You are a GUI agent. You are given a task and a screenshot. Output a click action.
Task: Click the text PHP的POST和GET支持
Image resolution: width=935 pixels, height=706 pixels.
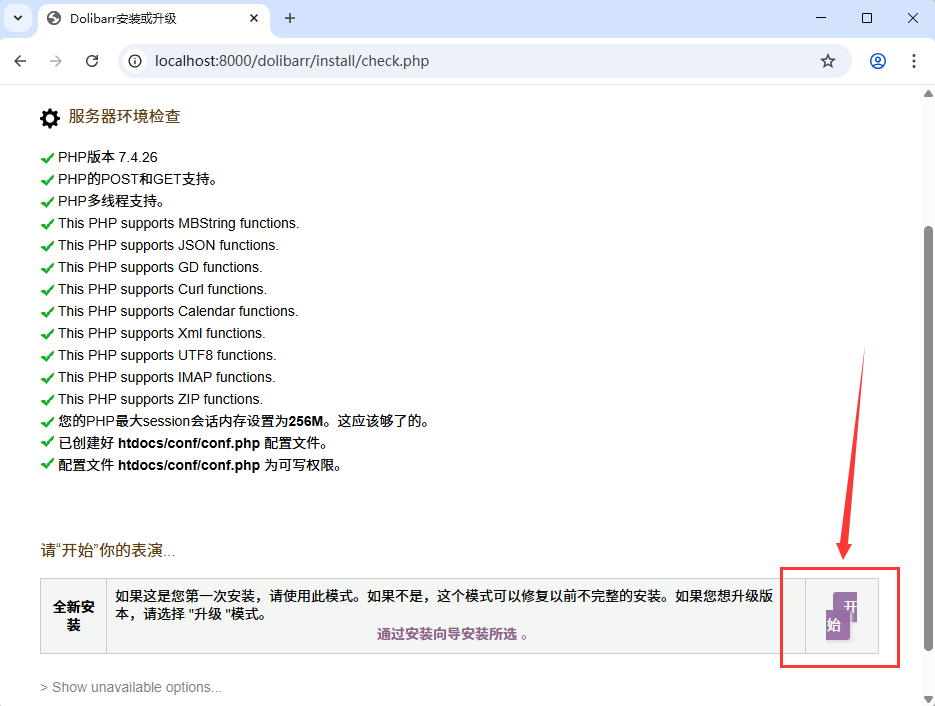(137, 179)
